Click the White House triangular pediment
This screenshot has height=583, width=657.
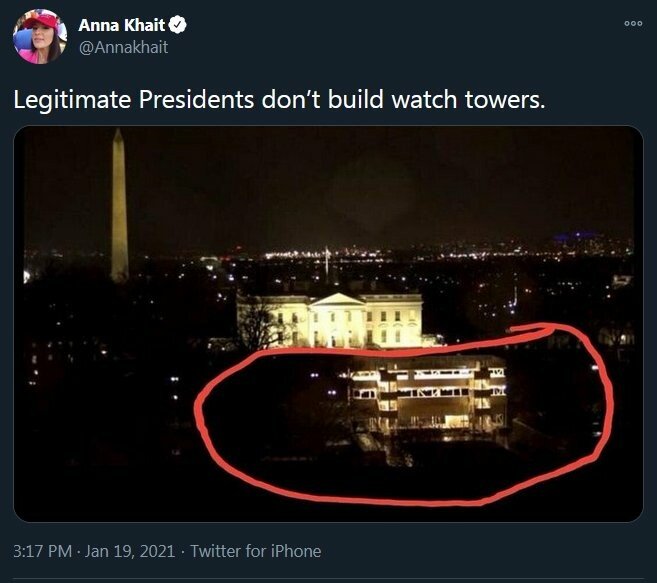click(340, 298)
